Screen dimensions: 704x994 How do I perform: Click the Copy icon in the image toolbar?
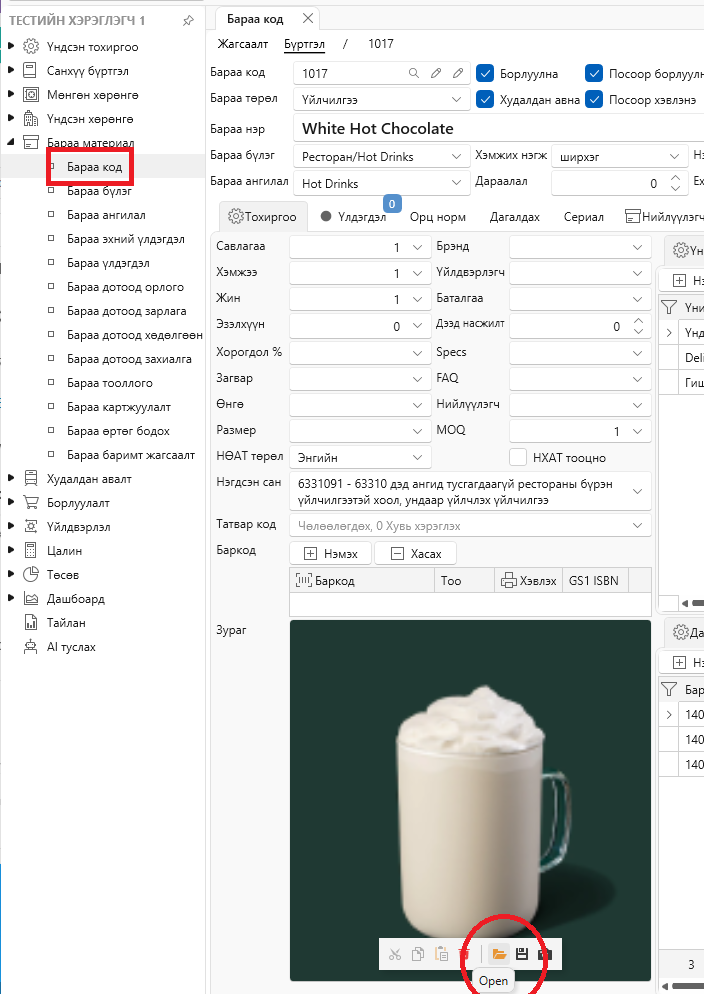pyautogui.click(x=418, y=954)
